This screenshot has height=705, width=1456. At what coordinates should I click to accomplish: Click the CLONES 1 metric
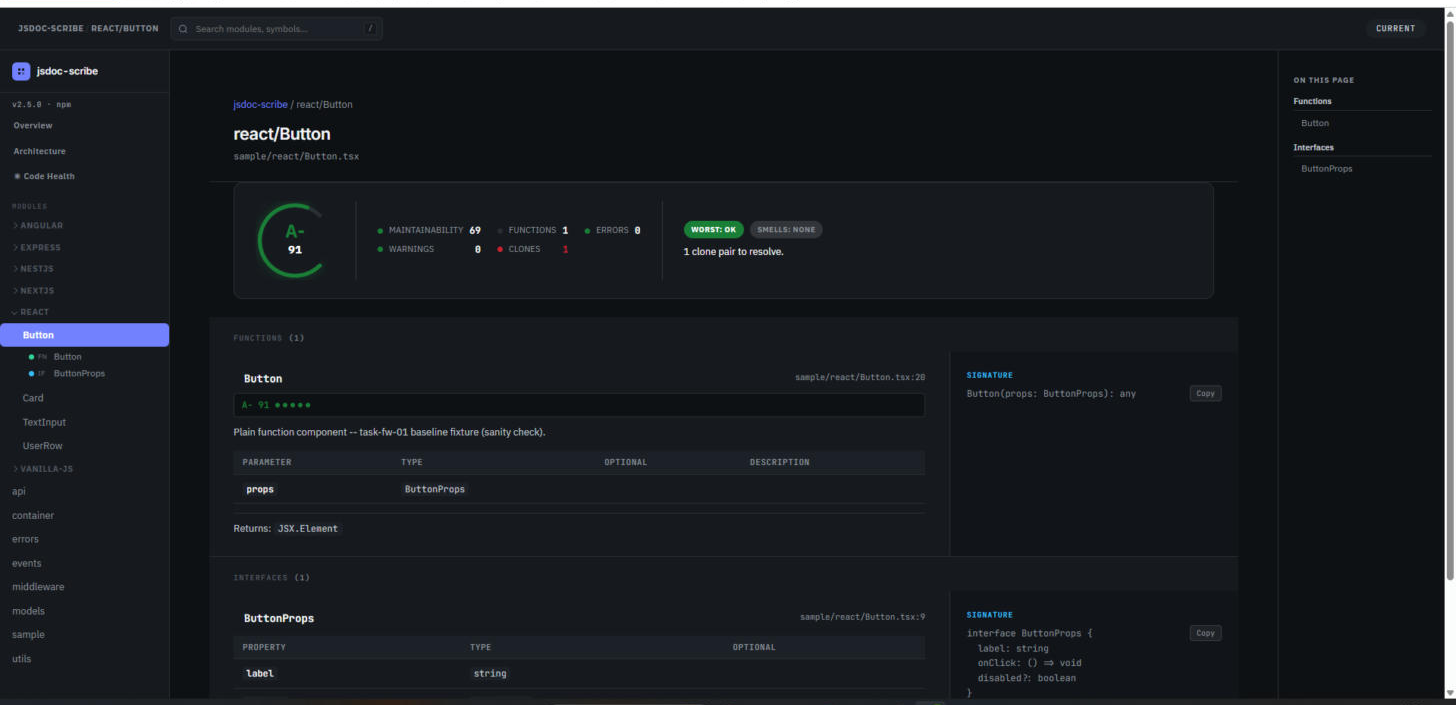532,250
